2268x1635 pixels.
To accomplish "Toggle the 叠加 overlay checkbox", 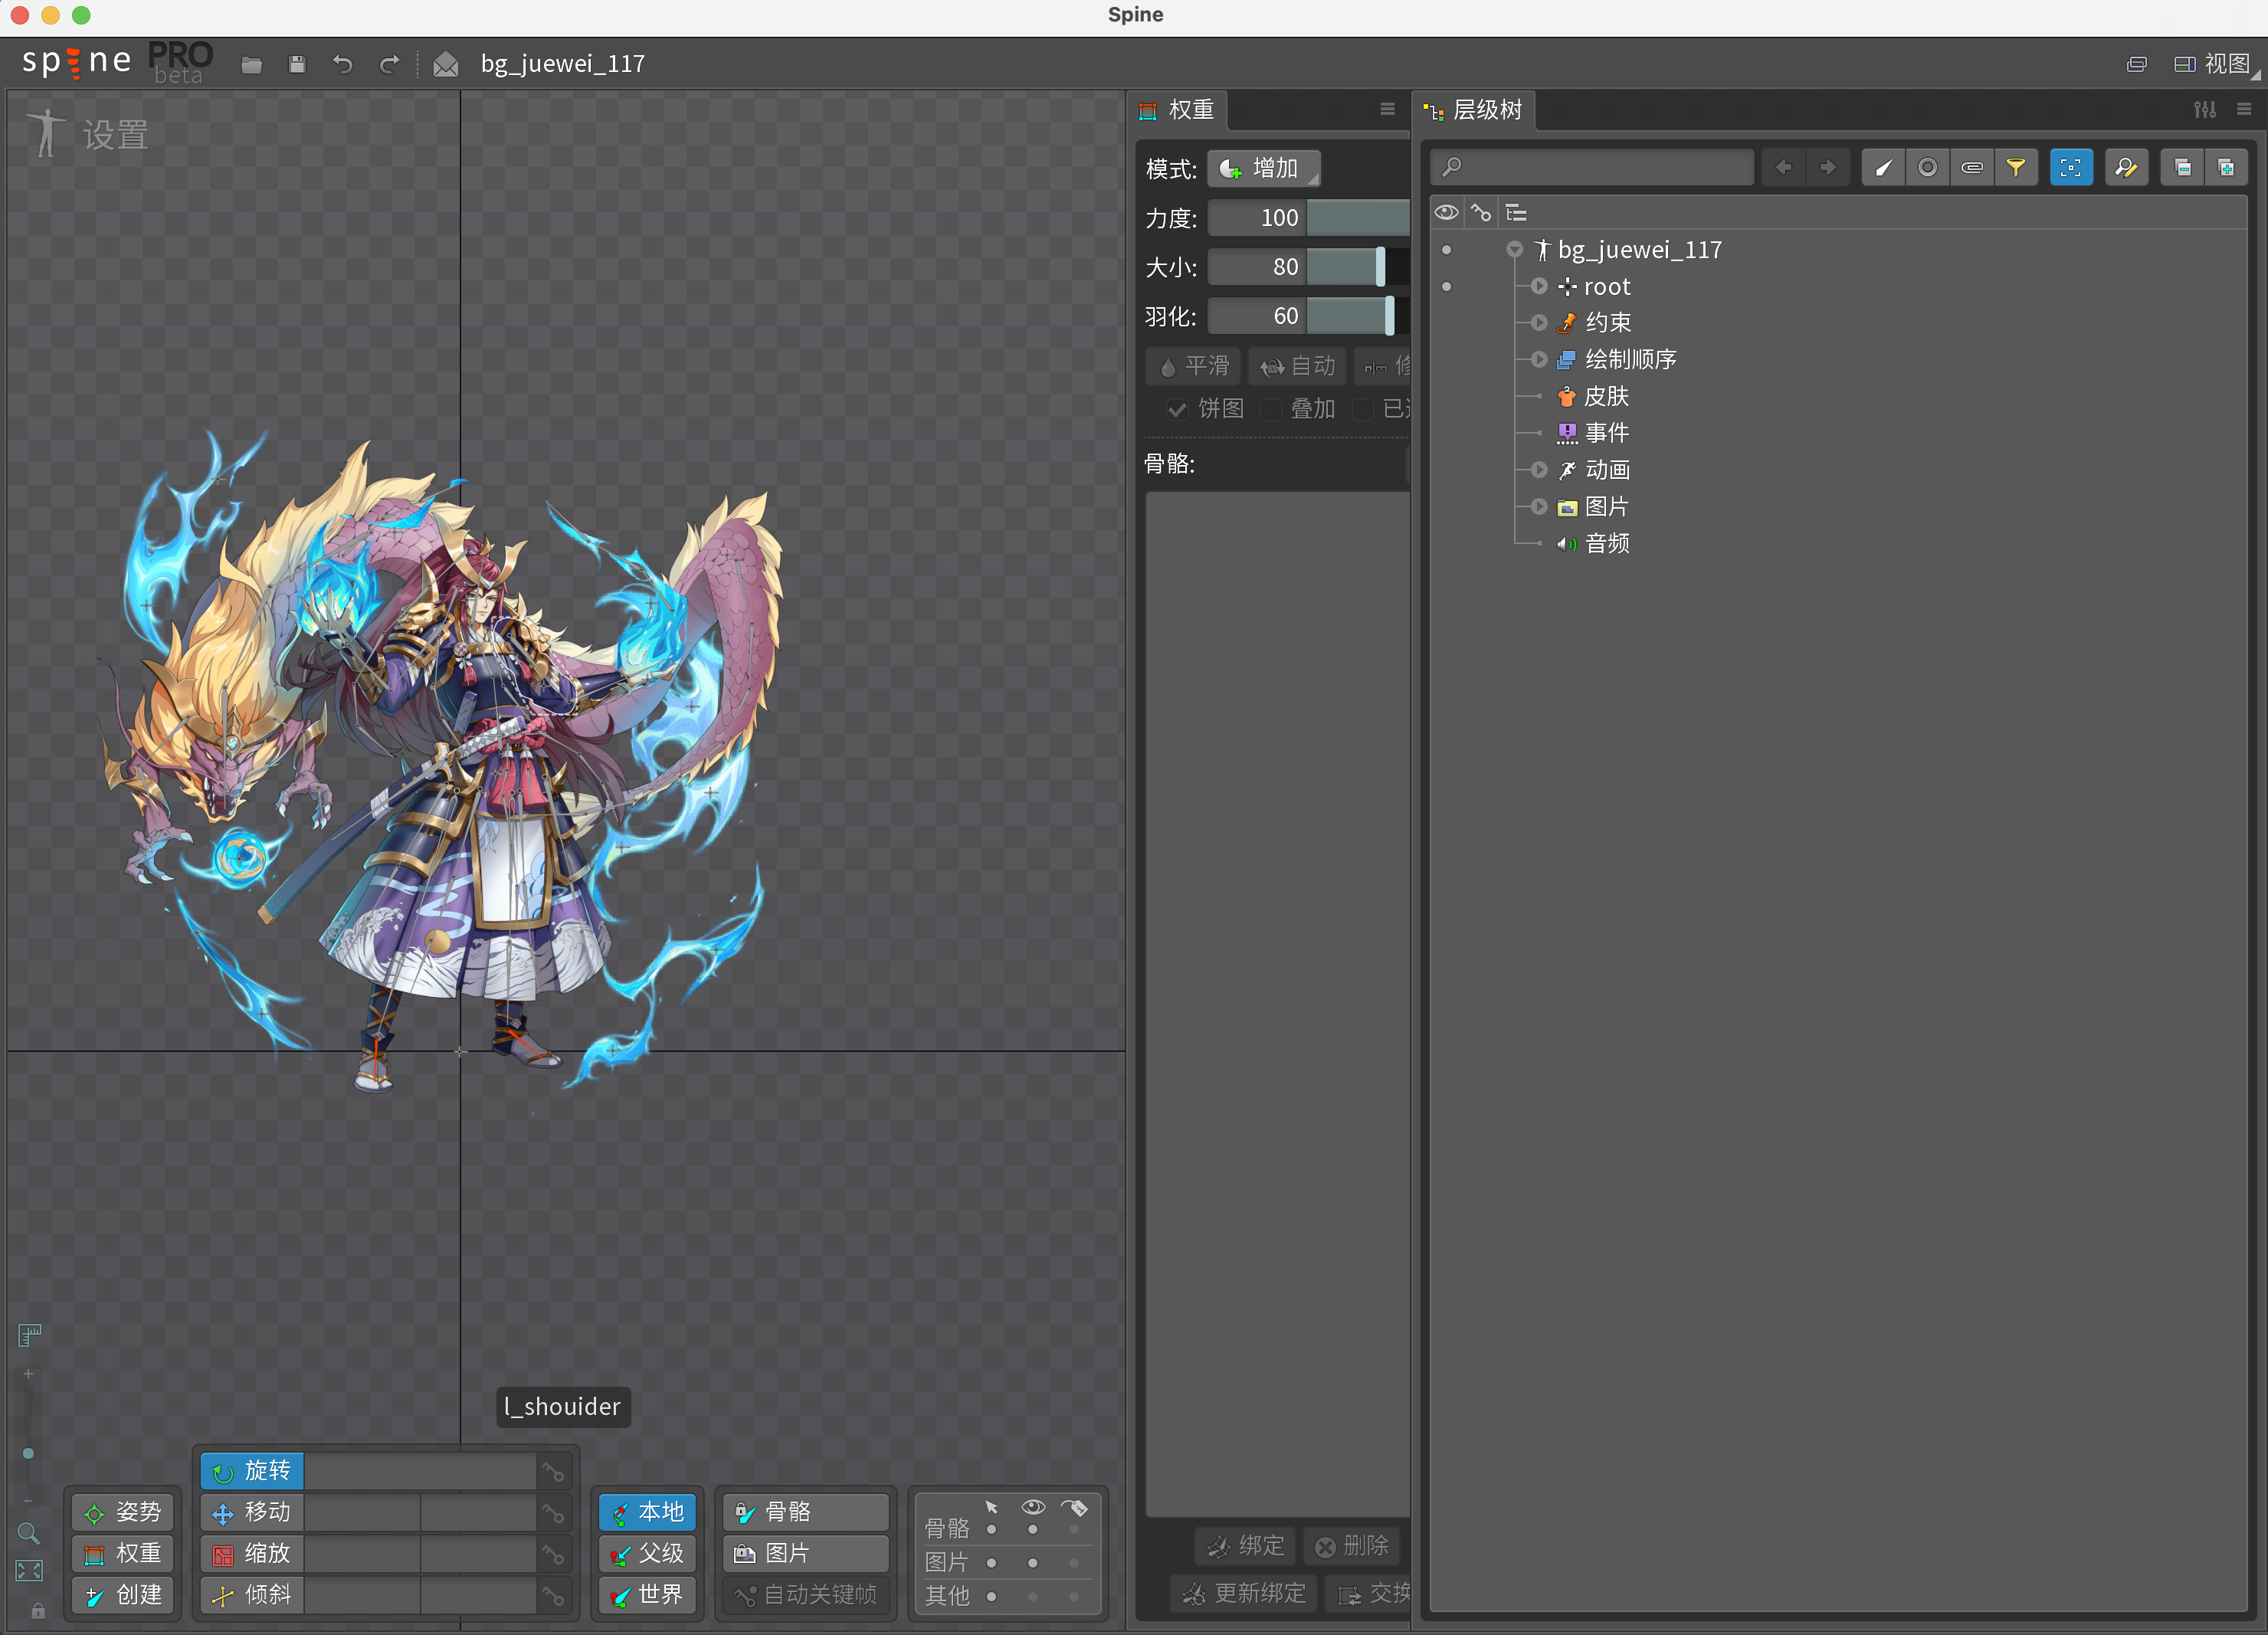I will (x=1271, y=409).
